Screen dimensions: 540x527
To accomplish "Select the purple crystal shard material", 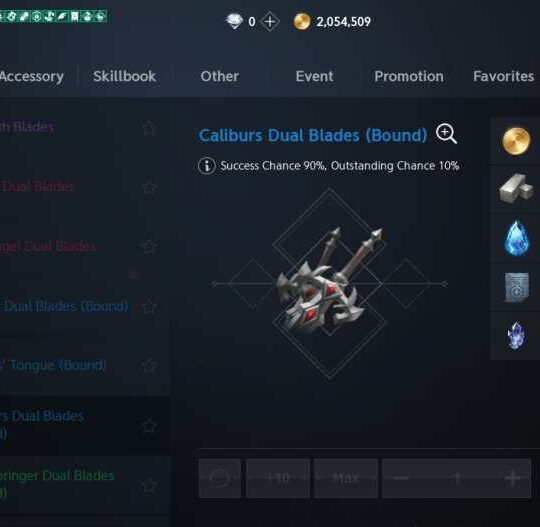I will (516, 336).
